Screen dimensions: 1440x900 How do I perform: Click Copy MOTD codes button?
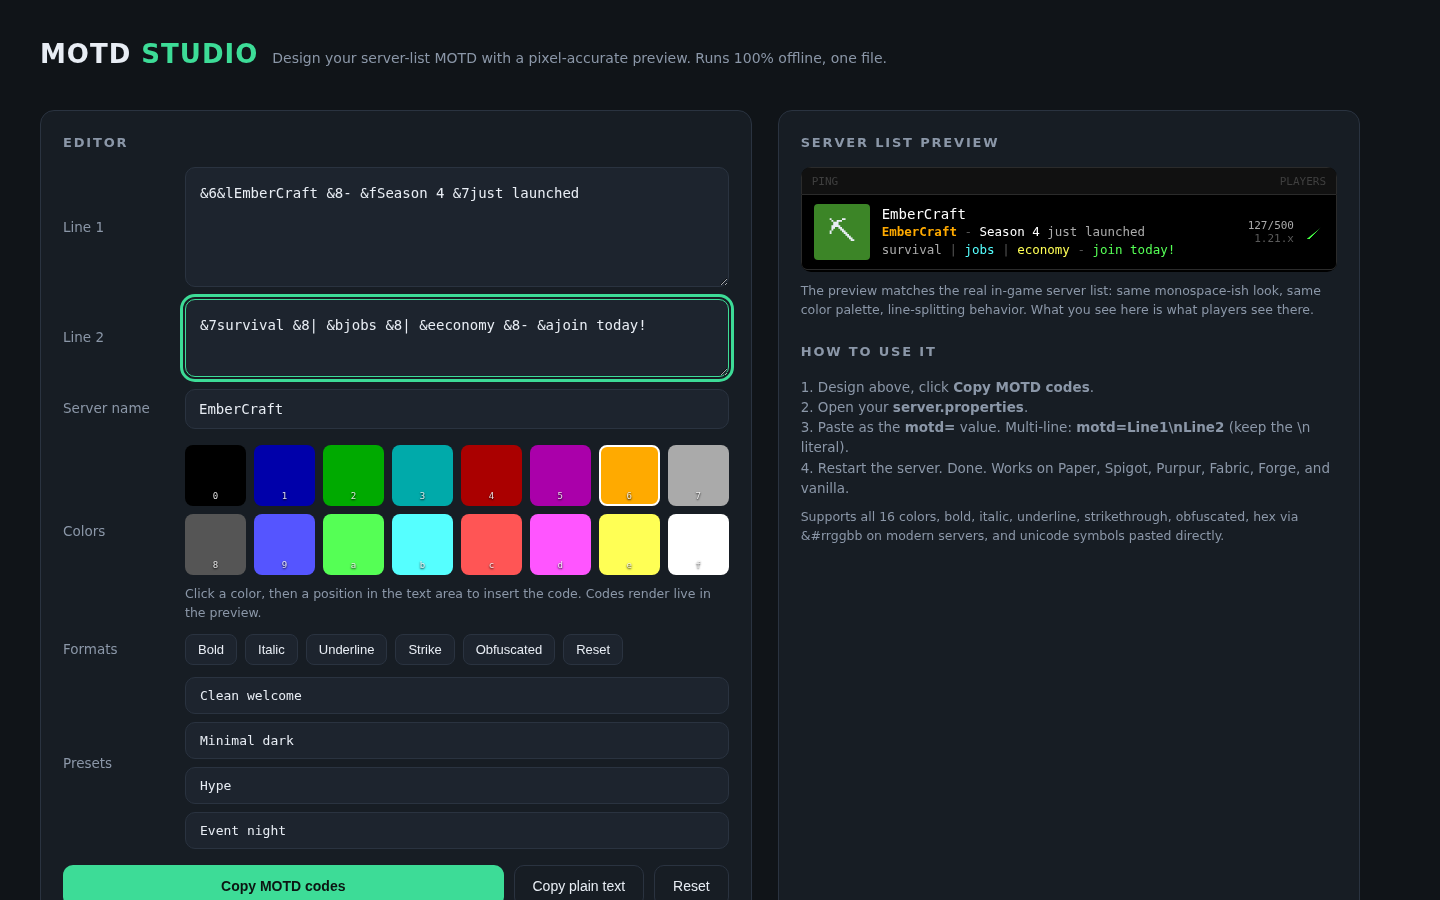pyautogui.click(x=283, y=884)
